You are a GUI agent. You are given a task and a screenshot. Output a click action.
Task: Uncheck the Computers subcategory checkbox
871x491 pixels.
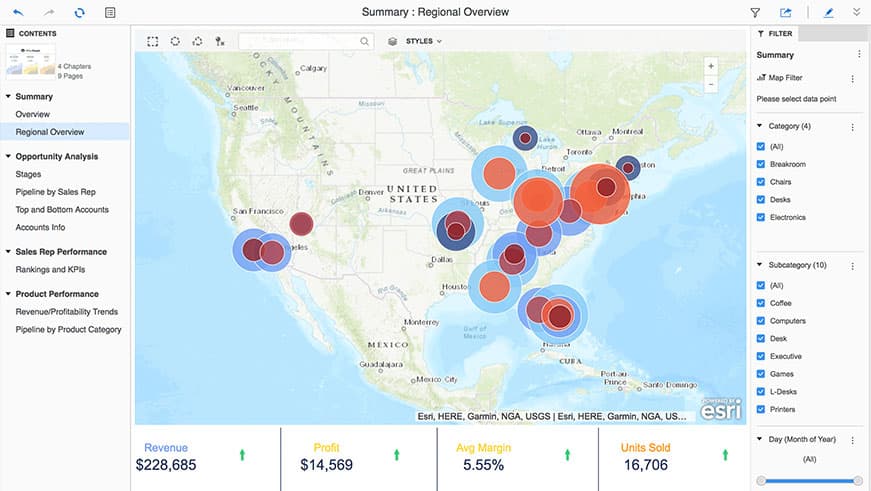click(x=762, y=321)
